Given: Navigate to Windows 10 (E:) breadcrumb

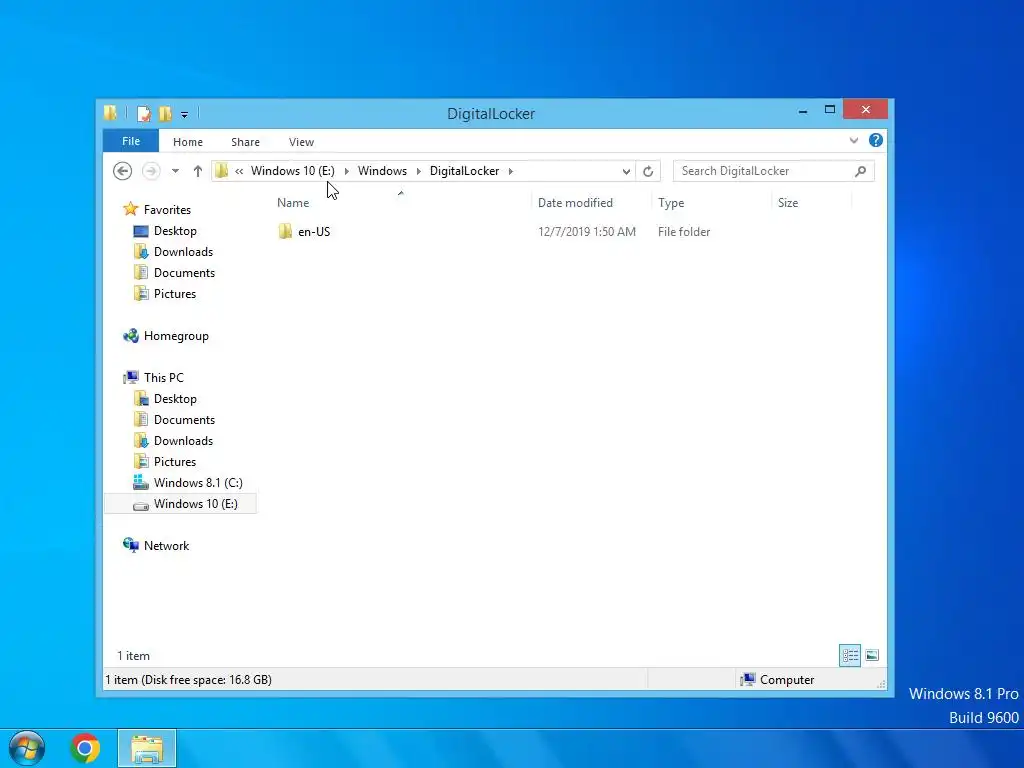Looking at the screenshot, I should coord(293,170).
